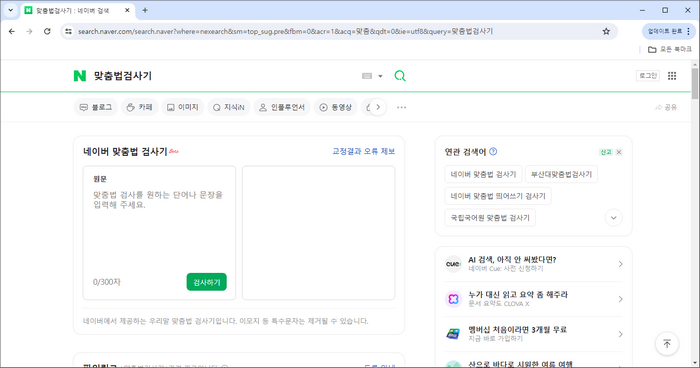Viewport: 700px width, 368px height.
Task: Open tab search dropdown arrow
Action: click(11, 10)
